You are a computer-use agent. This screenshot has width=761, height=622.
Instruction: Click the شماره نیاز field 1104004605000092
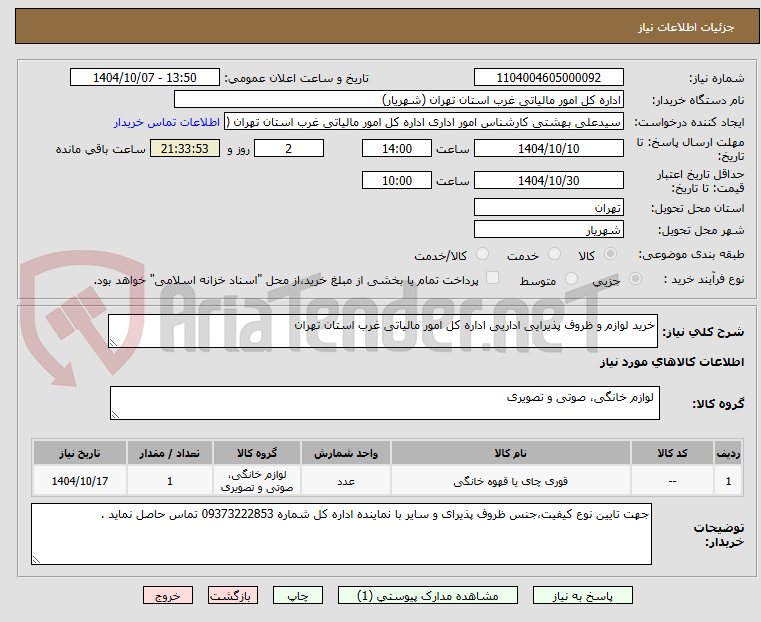[x=548, y=78]
